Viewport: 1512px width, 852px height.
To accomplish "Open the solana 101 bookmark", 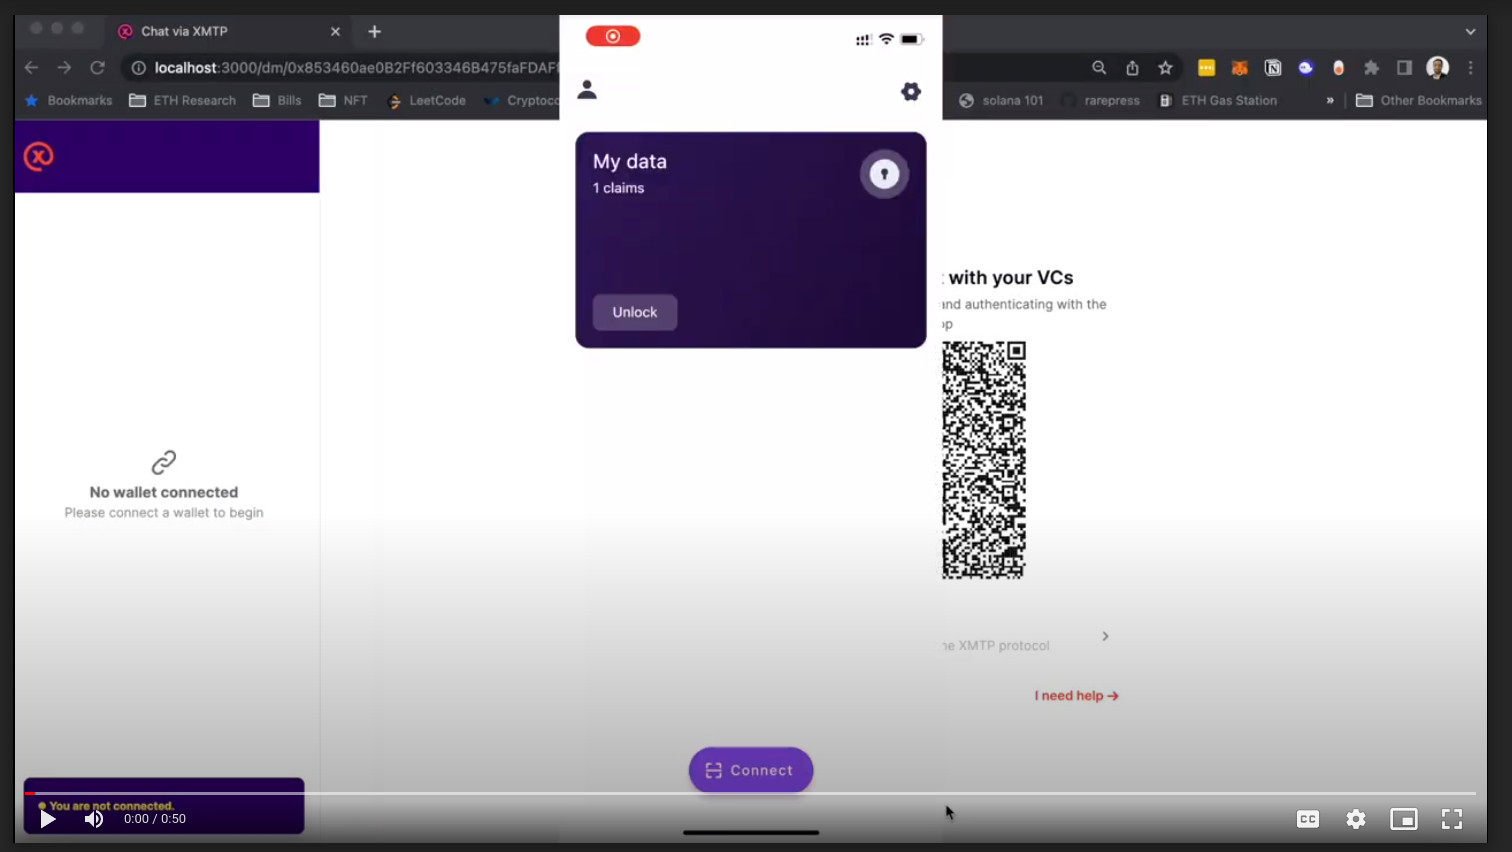I will click(1001, 100).
